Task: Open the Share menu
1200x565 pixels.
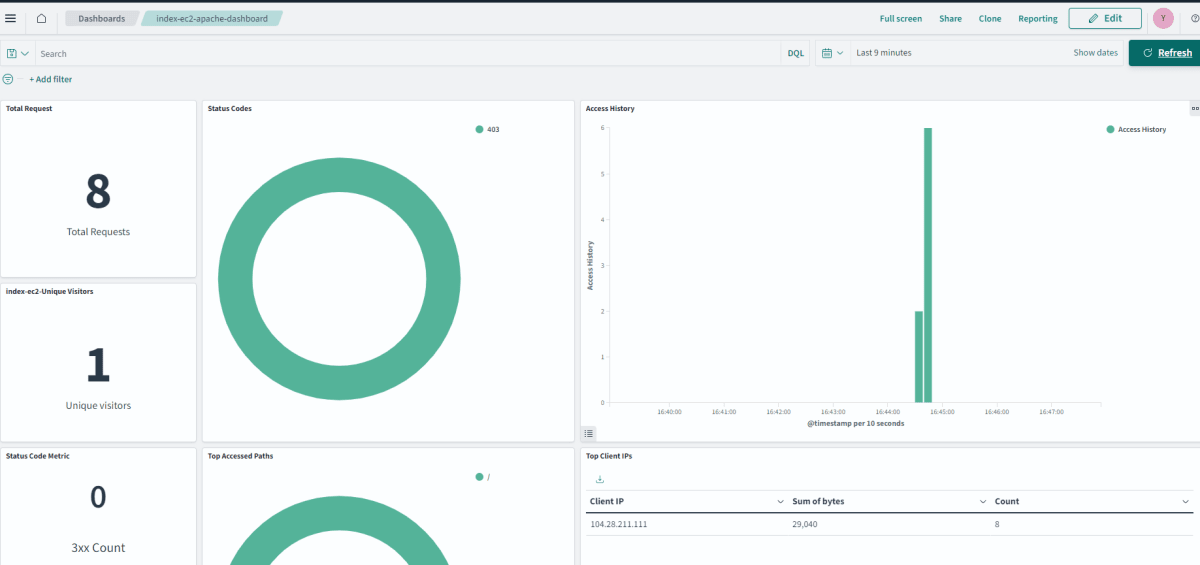Action: pos(950,19)
